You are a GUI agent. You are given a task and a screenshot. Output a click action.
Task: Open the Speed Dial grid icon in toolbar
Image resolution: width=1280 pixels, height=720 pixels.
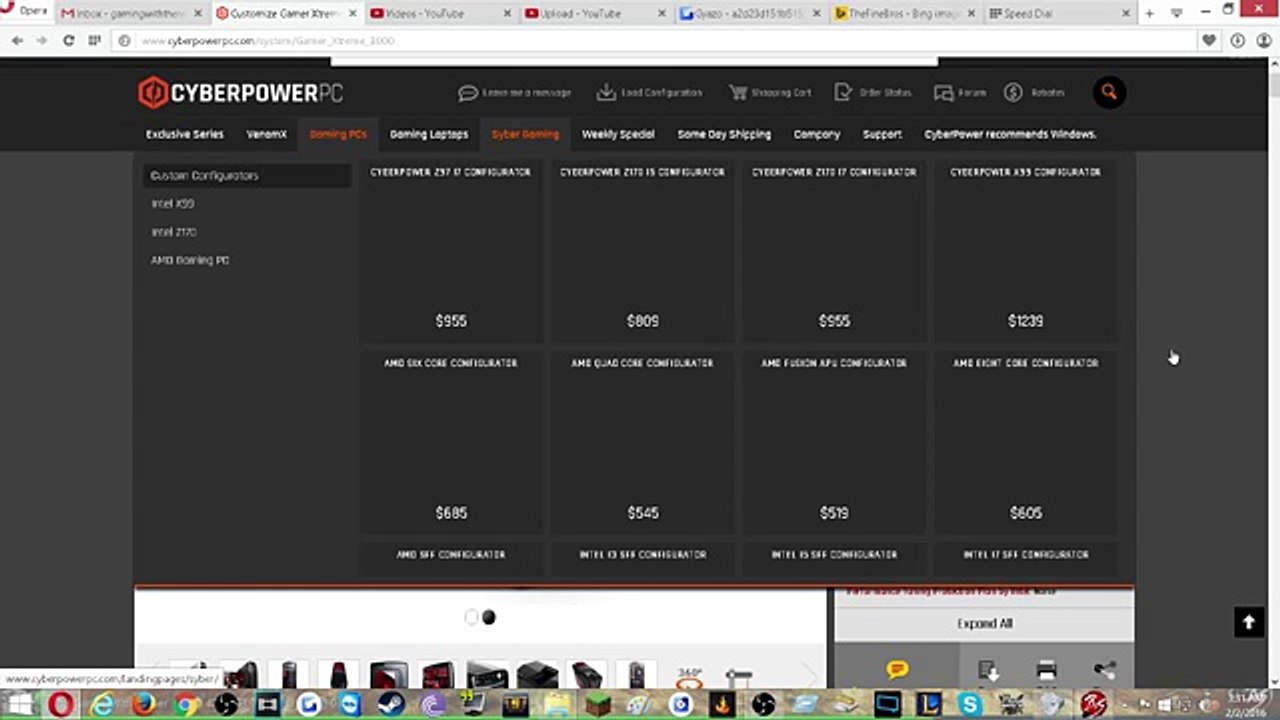point(94,41)
